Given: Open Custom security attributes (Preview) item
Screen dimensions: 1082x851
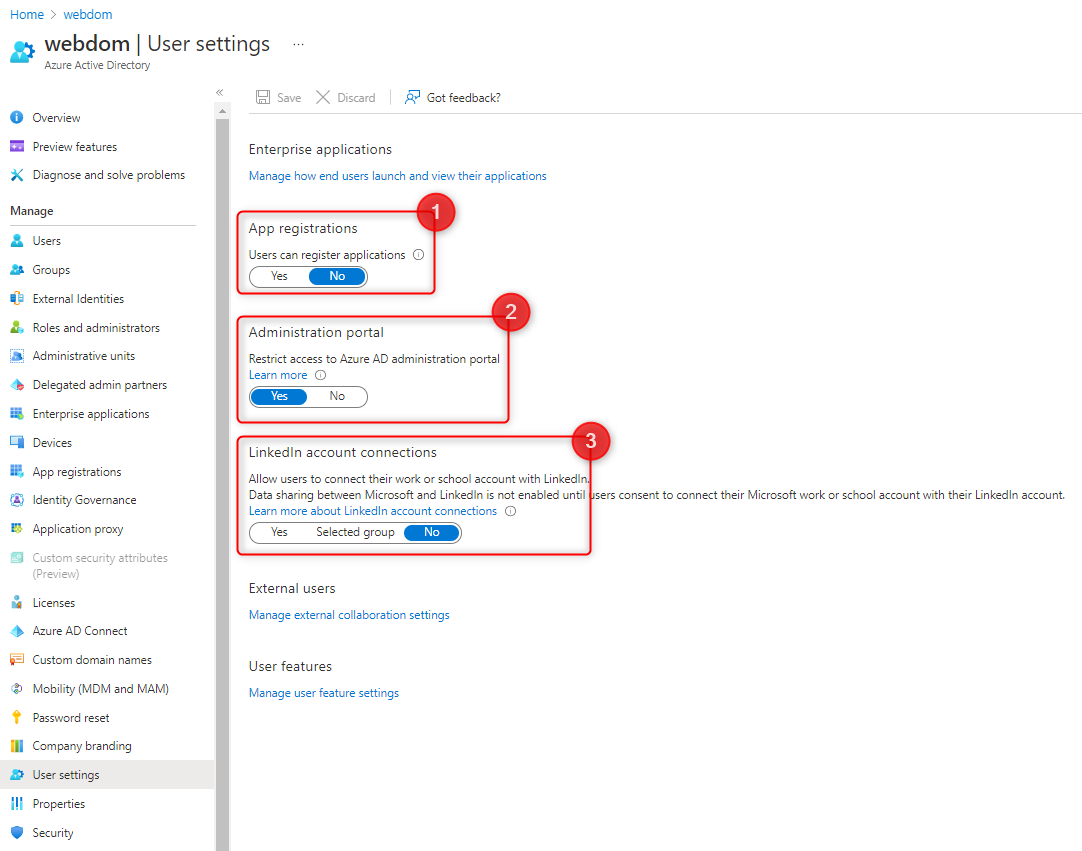Looking at the screenshot, I should coord(102,565).
